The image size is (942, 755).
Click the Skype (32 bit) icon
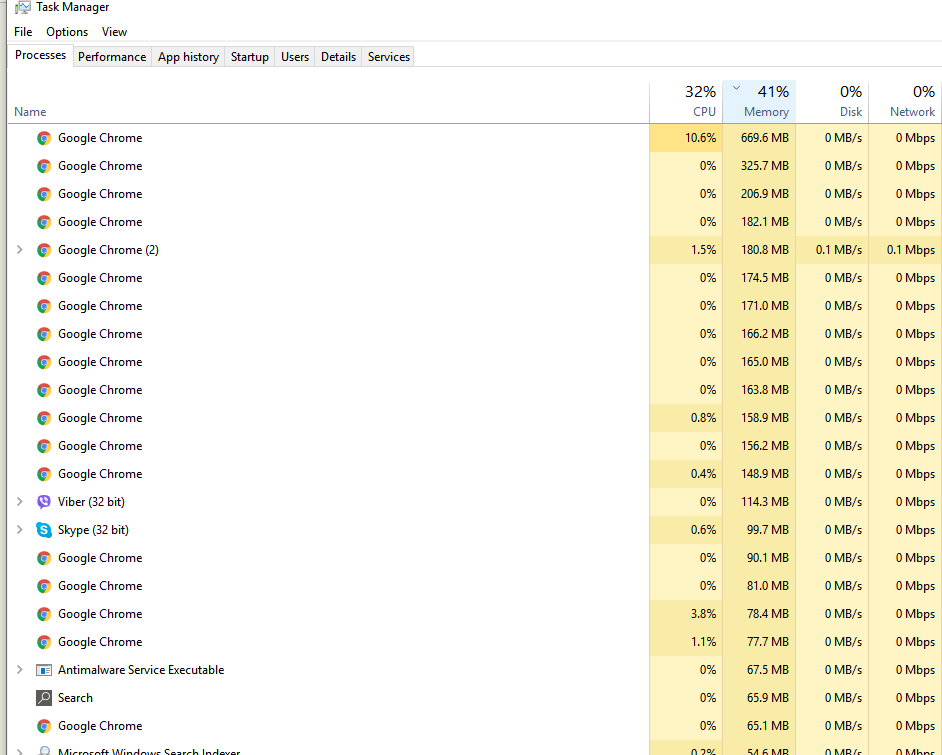click(43, 530)
